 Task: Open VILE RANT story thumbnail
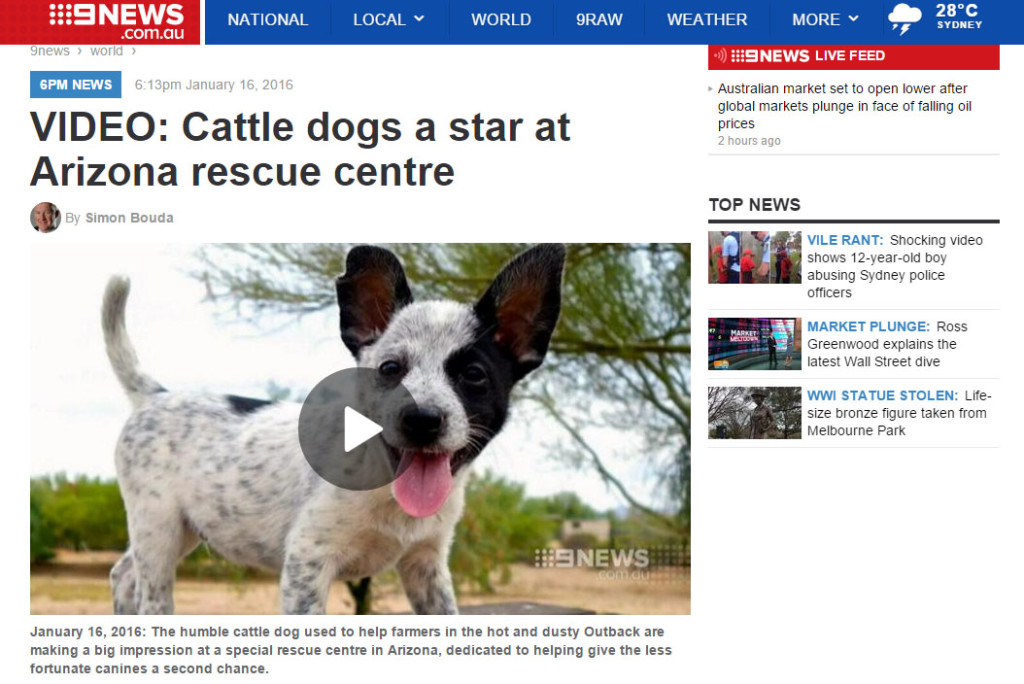754,257
